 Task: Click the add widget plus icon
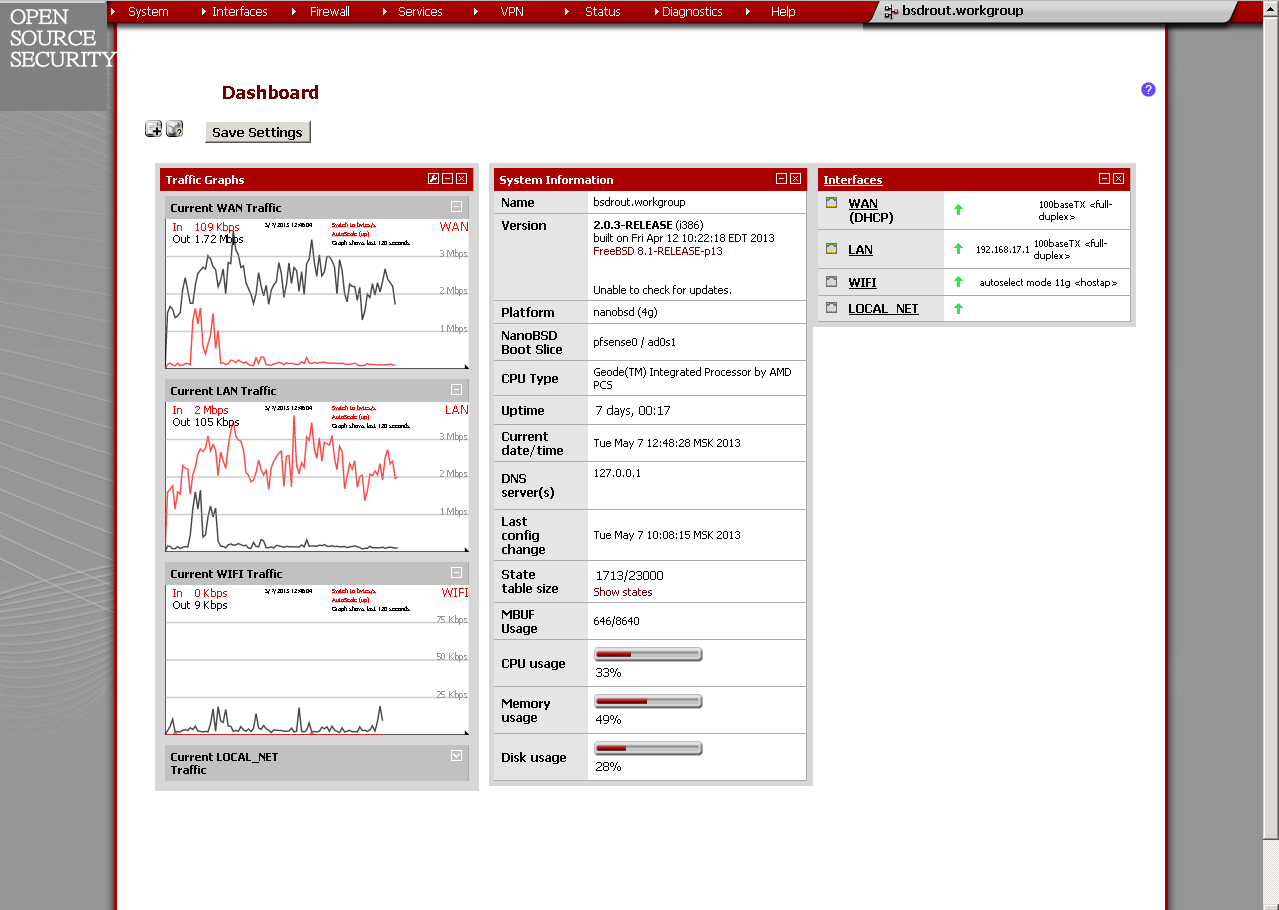(153, 128)
